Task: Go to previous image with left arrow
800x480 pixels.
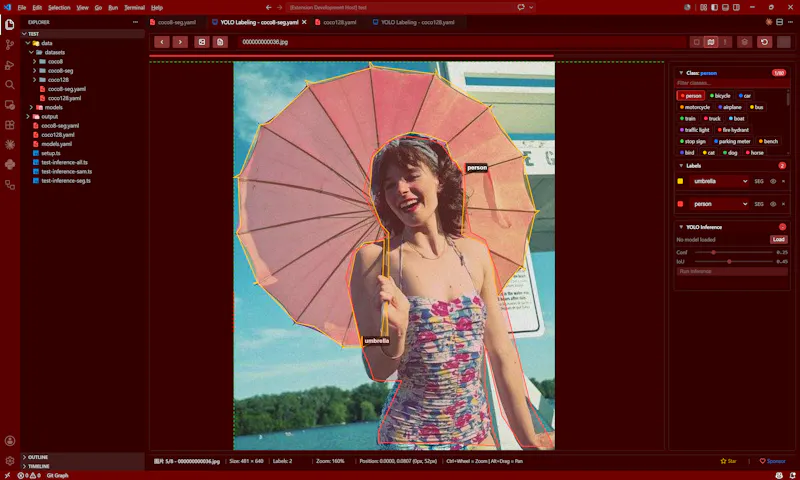Action: (x=162, y=42)
